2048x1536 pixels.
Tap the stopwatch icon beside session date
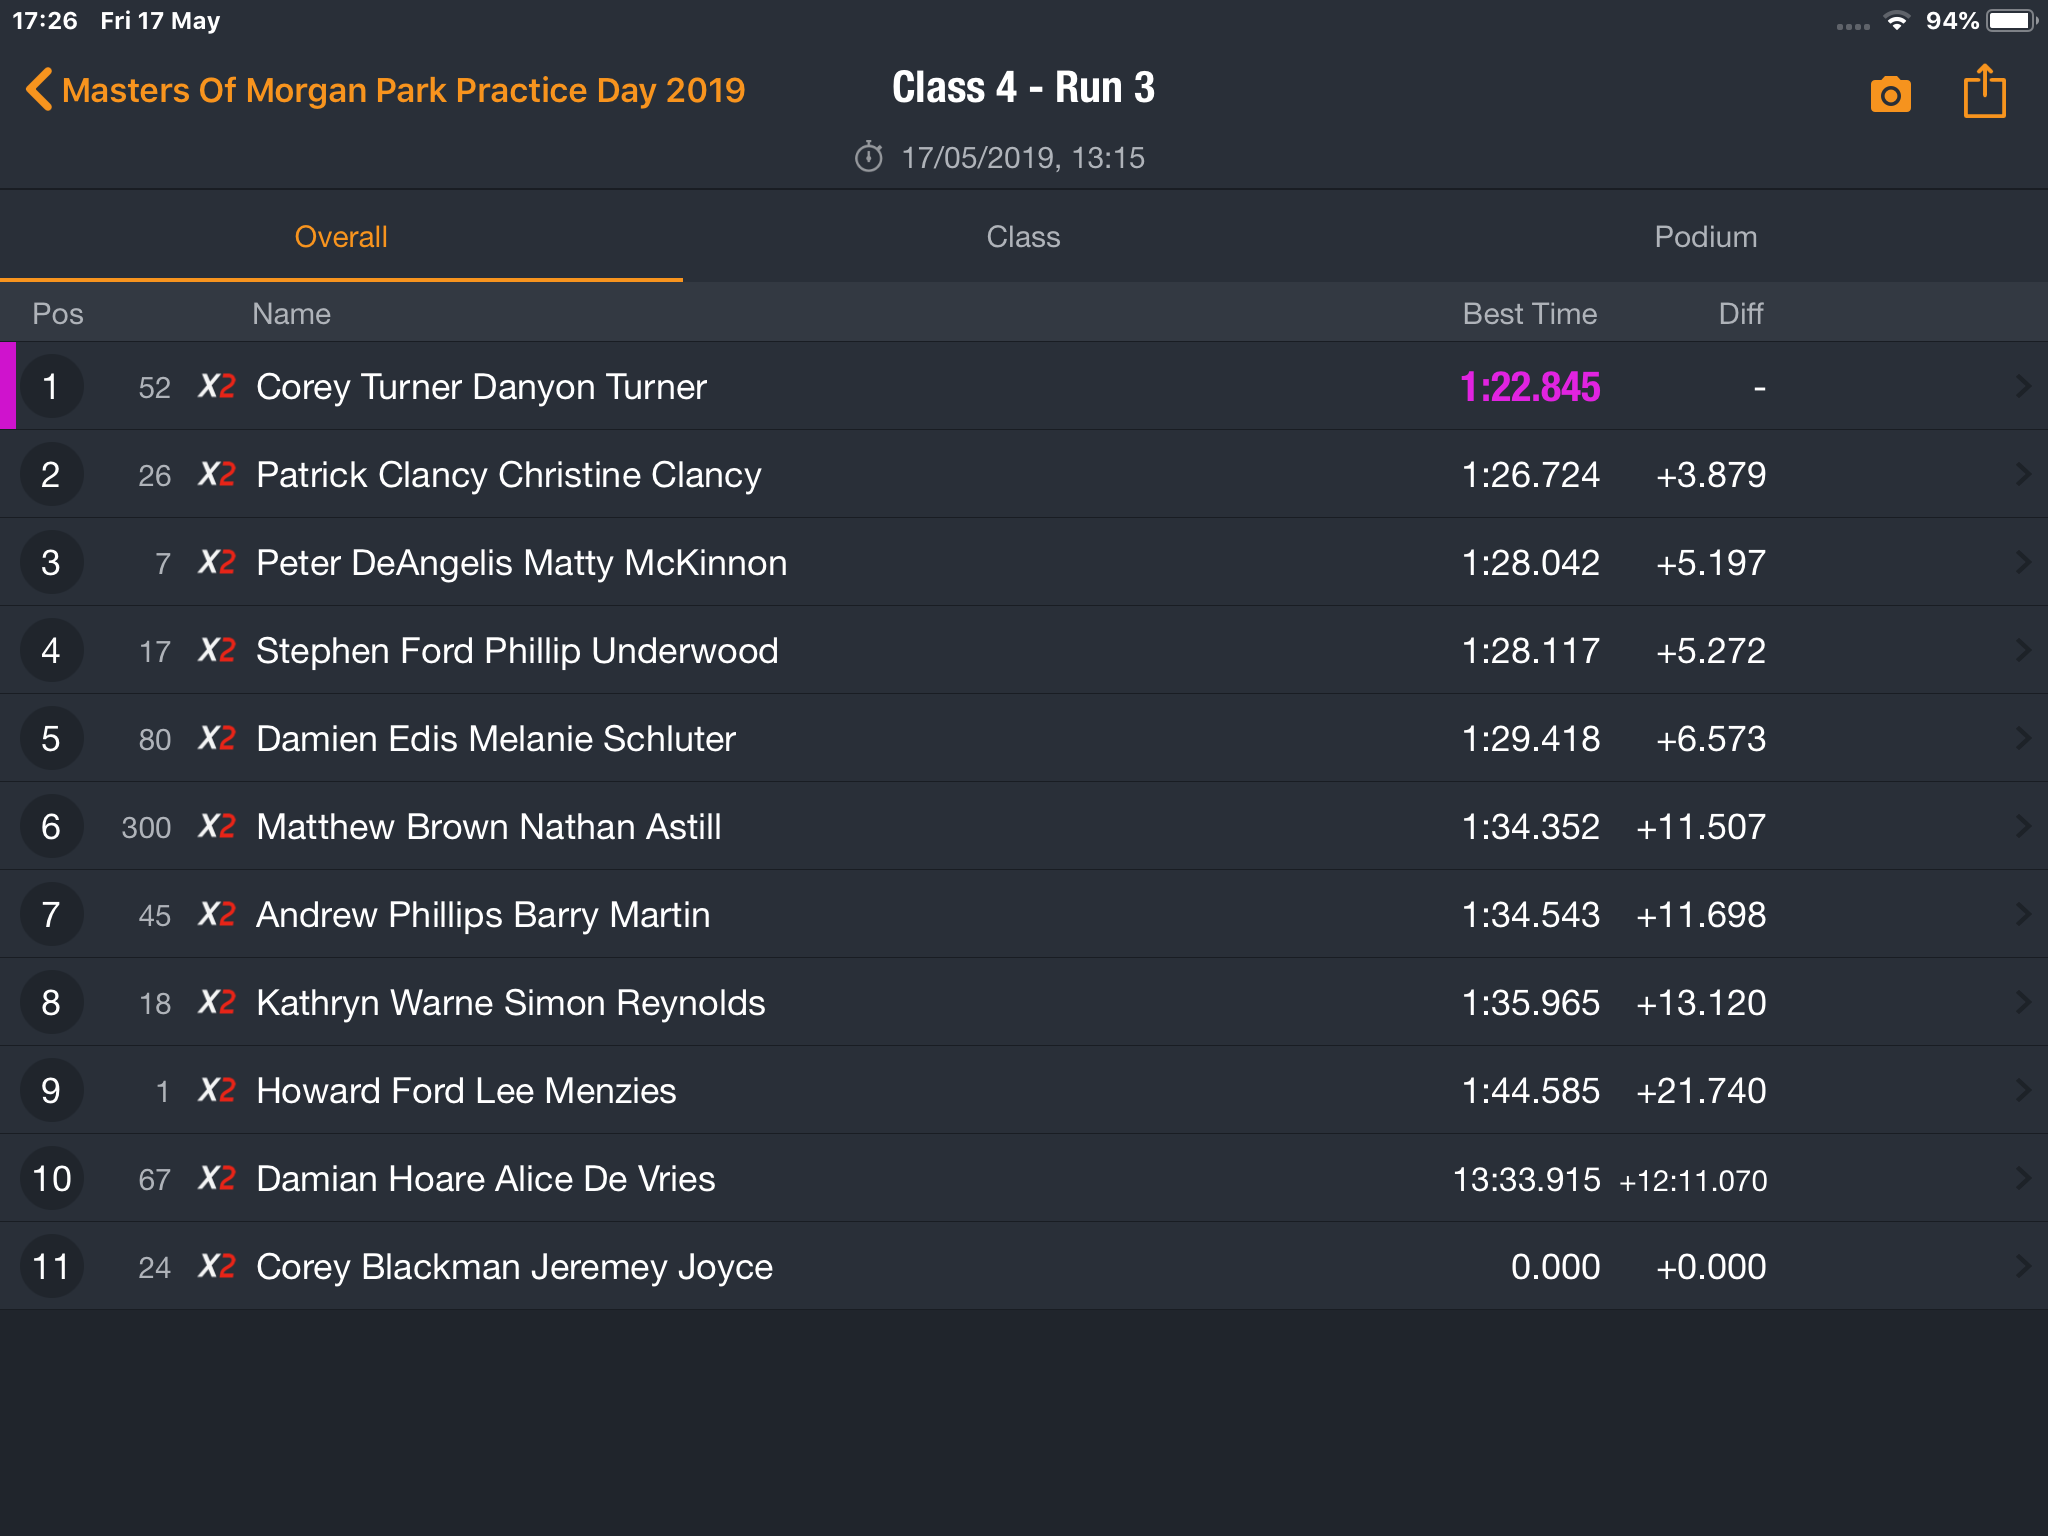pyautogui.click(x=868, y=157)
